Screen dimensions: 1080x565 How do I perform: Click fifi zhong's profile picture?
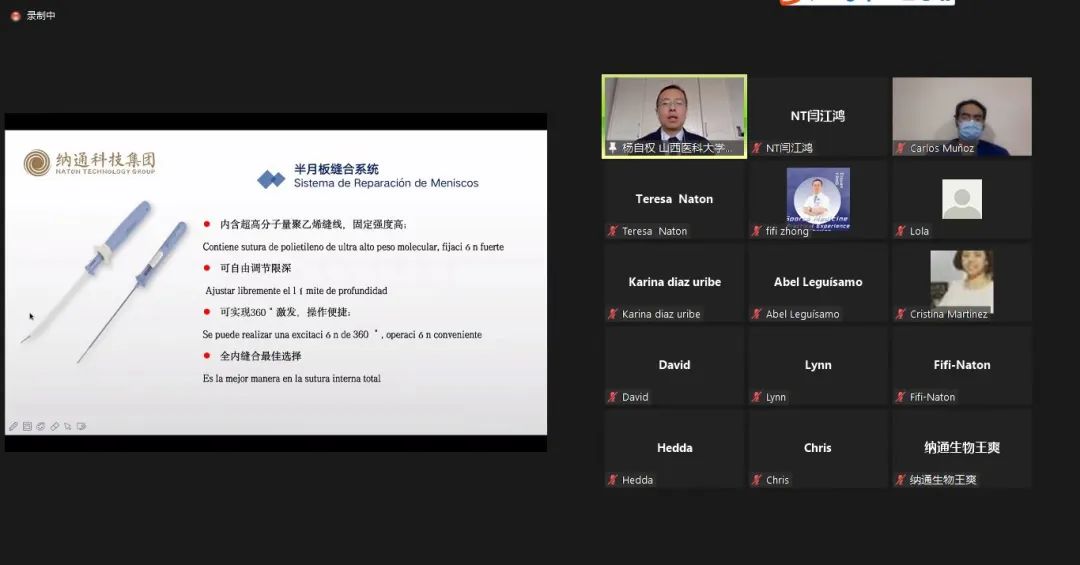click(x=818, y=199)
